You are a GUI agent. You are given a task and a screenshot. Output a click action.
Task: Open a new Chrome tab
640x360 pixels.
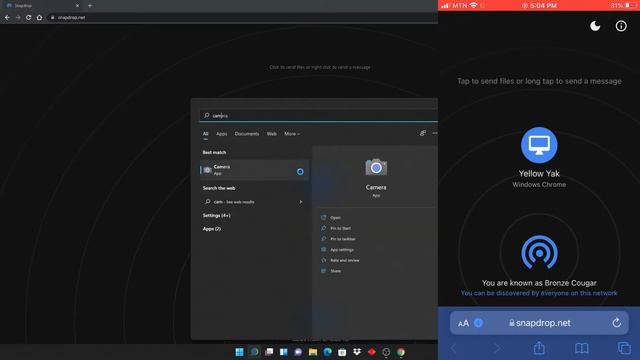click(90, 6)
